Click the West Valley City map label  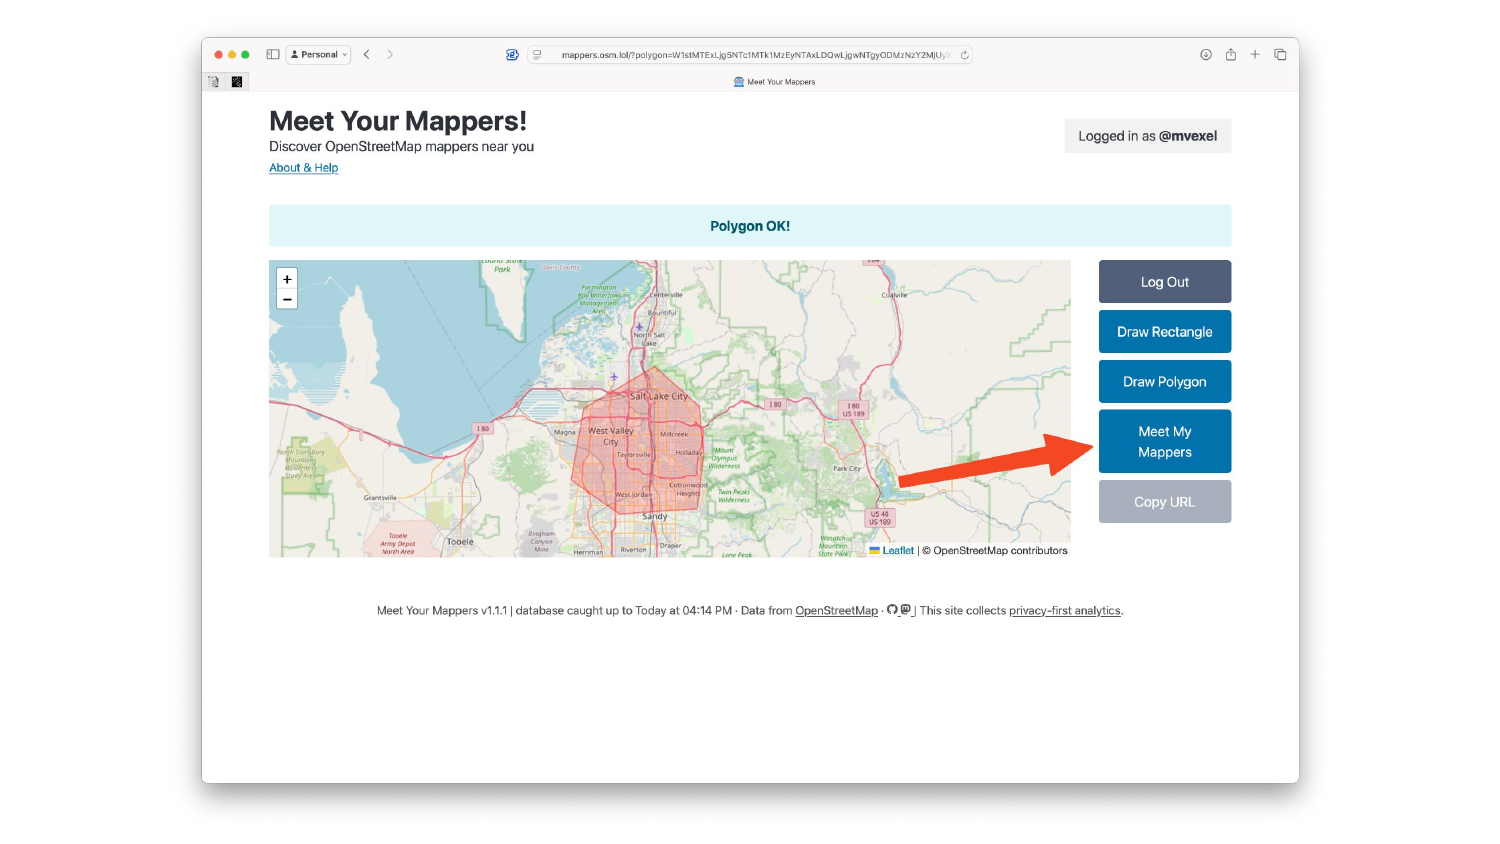(610, 436)
